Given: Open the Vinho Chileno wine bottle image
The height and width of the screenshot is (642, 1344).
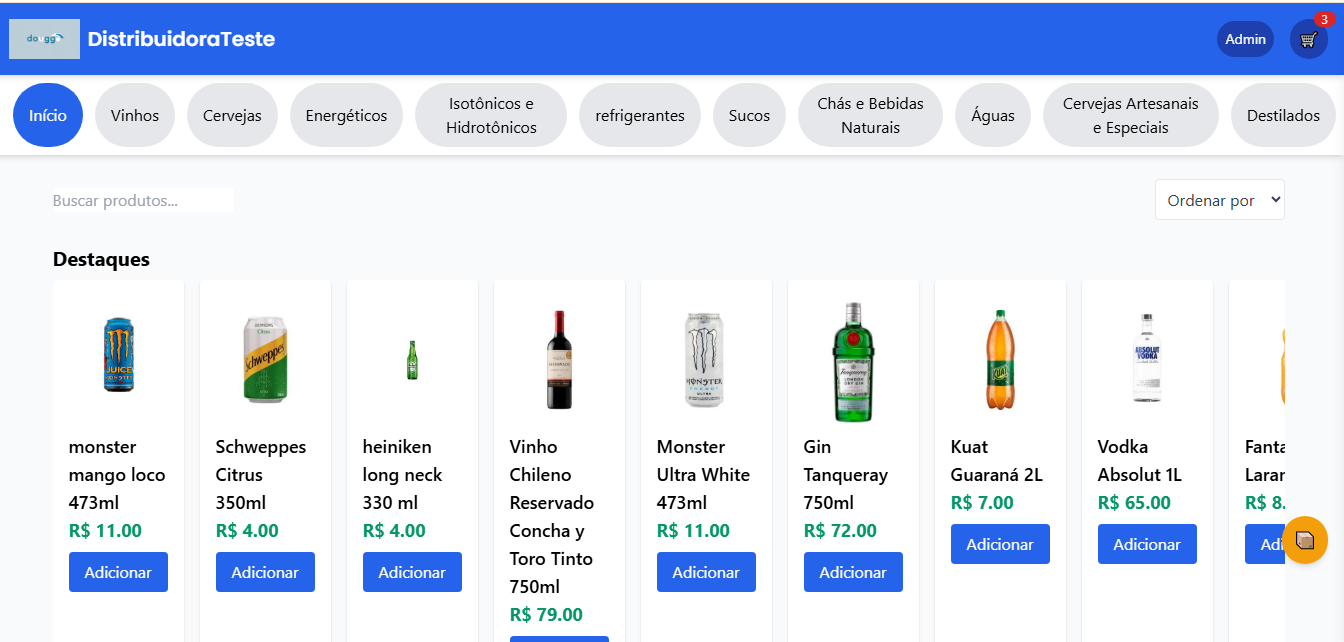Looking at the screenshot, I should pos(559,359).
